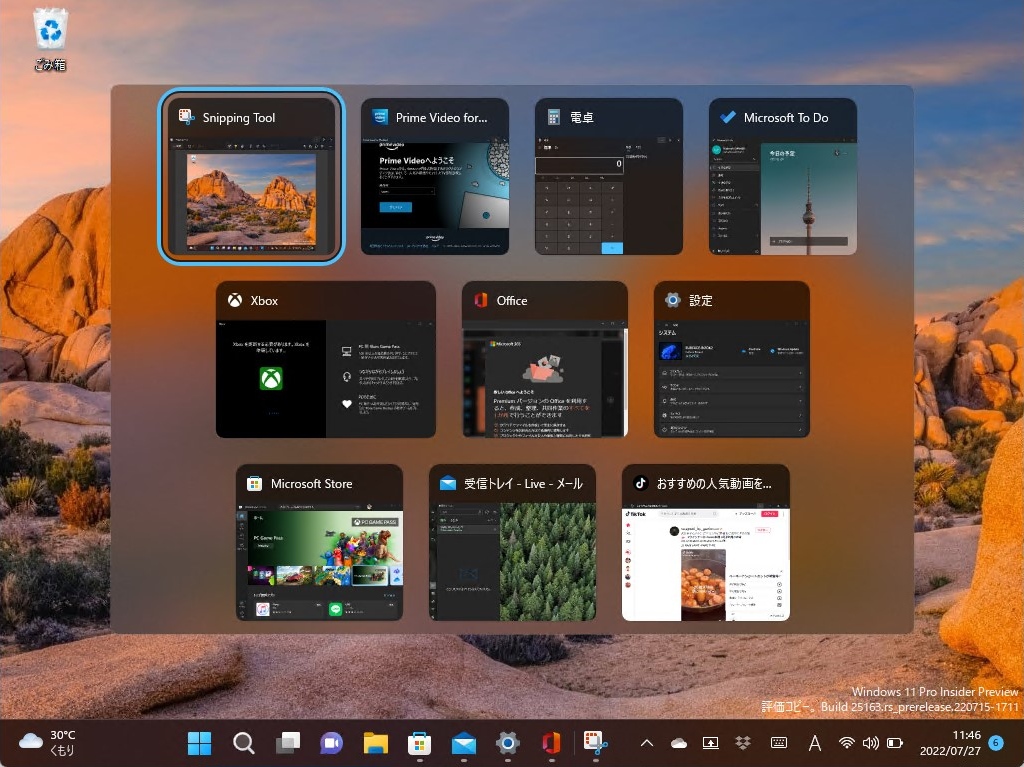
Task: Open taskbar Search magnifier
Action: point(244,743)
